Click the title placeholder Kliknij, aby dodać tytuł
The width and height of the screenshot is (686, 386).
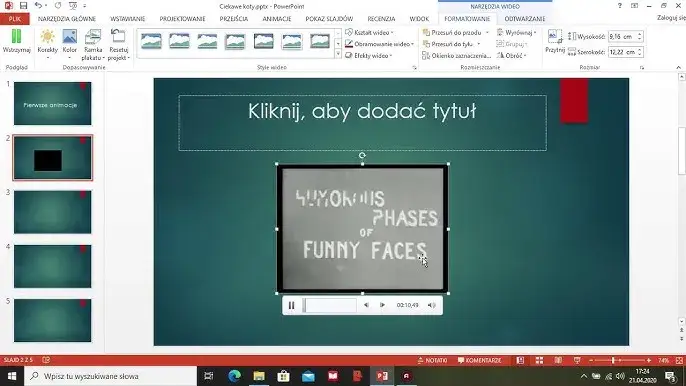[x=362, y=123]
